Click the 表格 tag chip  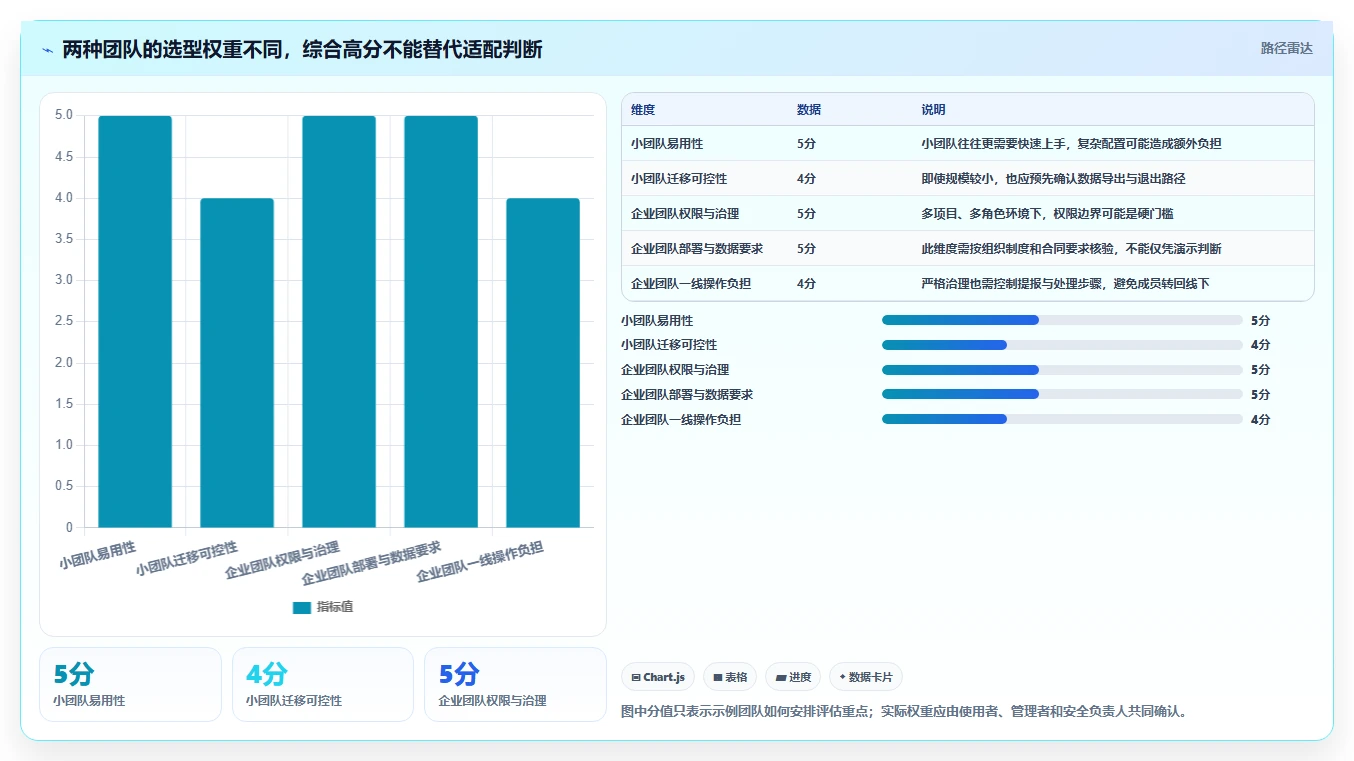(x=730, y=677)
